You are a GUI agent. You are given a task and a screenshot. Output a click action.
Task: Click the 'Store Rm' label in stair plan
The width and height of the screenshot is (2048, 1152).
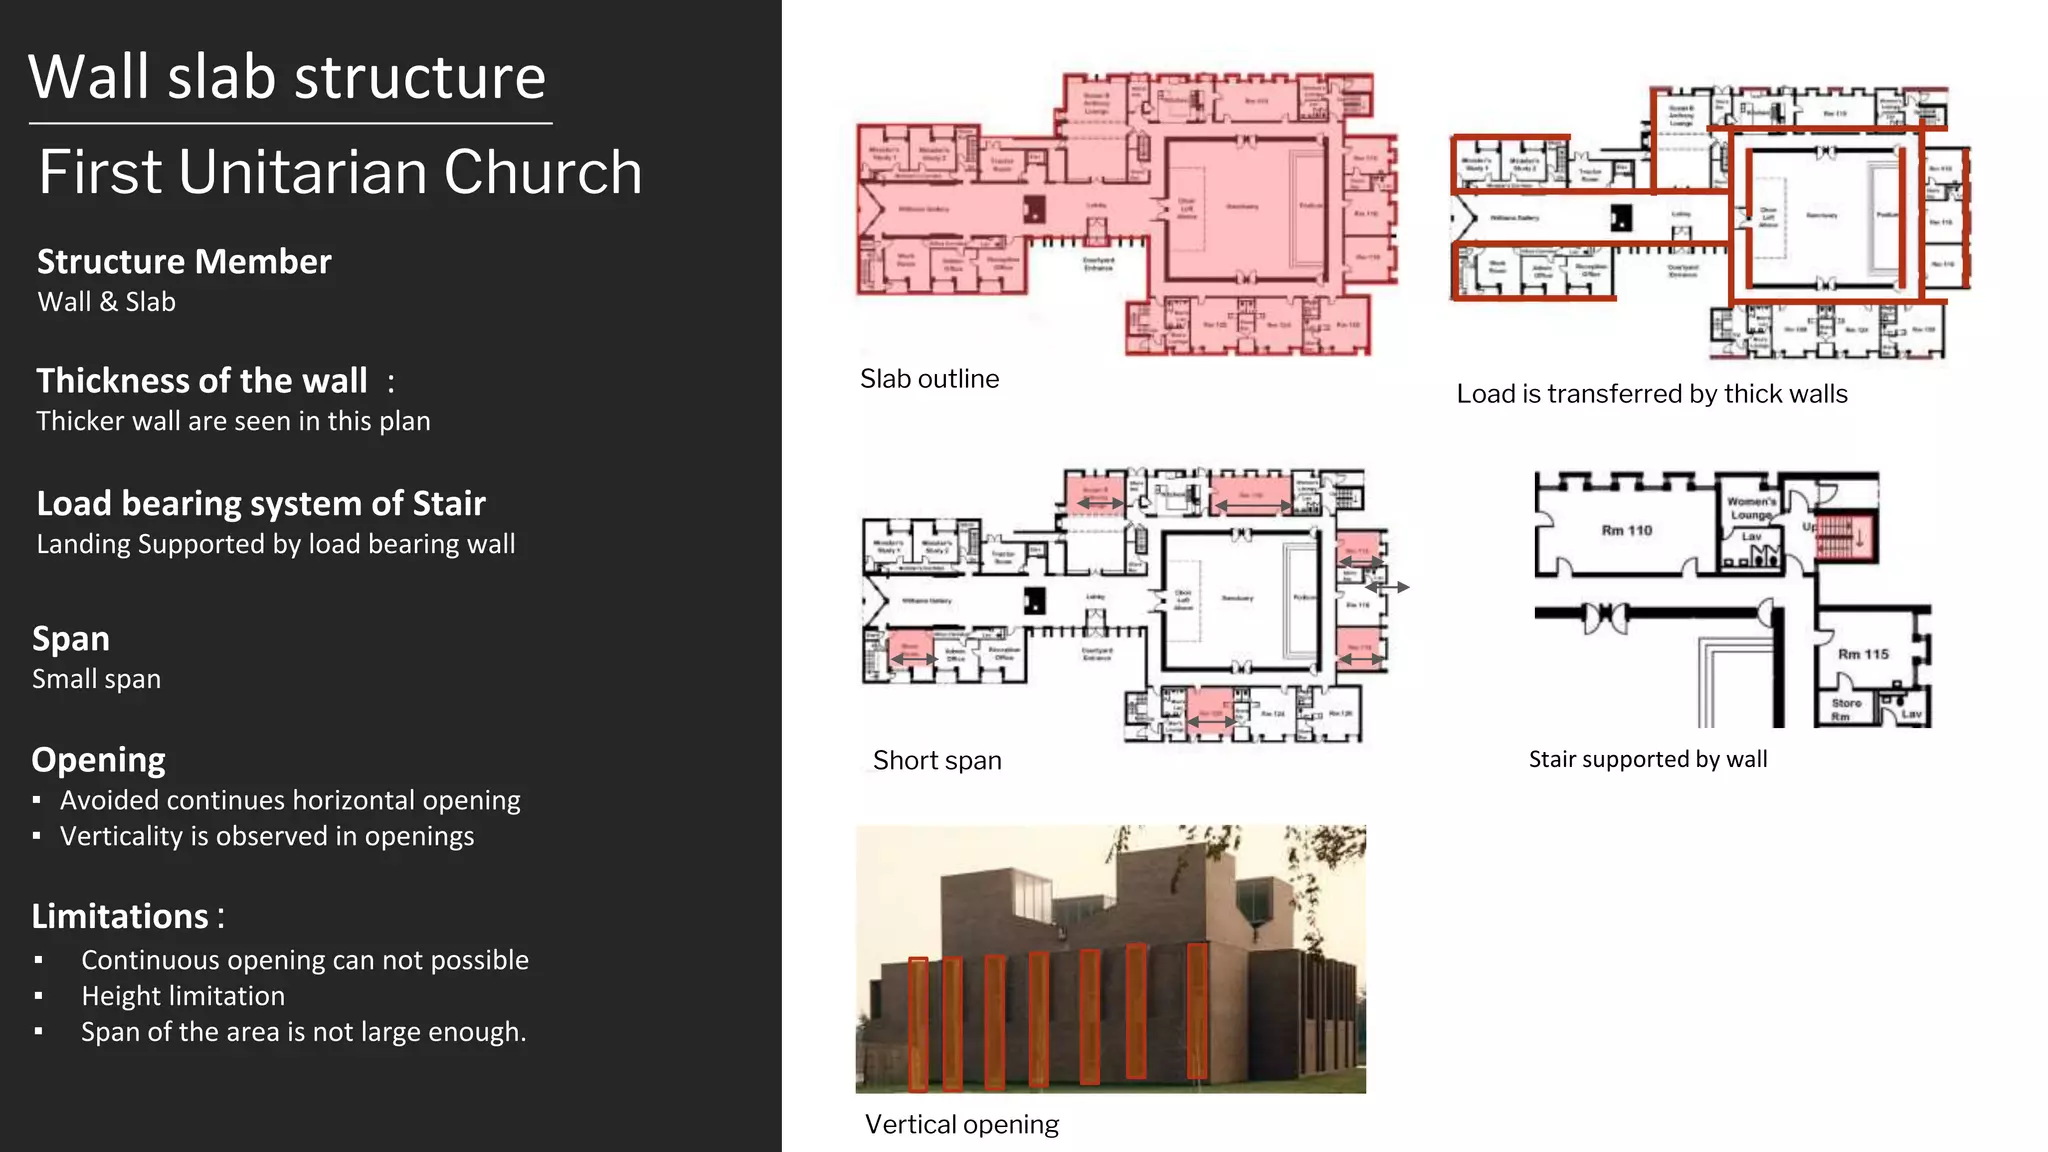click(x=1845, y=710)
